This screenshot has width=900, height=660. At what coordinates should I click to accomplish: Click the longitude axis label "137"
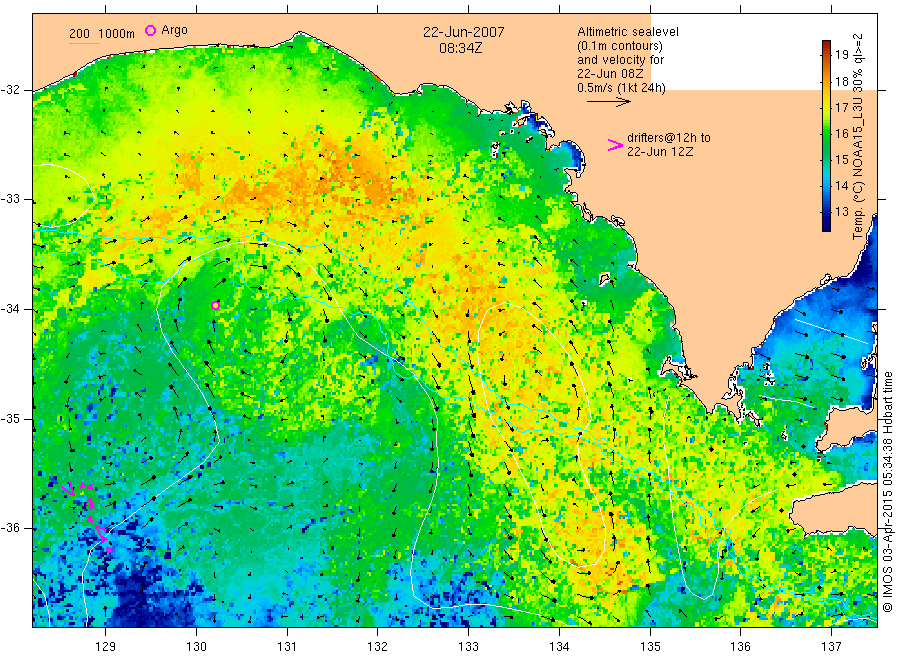click(x=831, y=647)
